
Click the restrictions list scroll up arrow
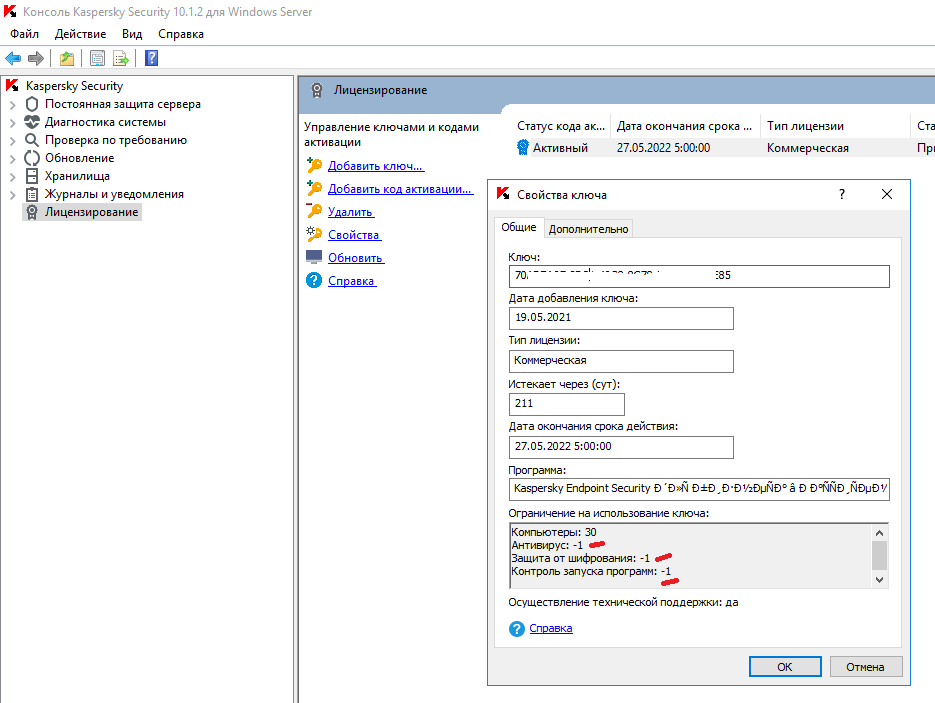[x=880, y=532]
